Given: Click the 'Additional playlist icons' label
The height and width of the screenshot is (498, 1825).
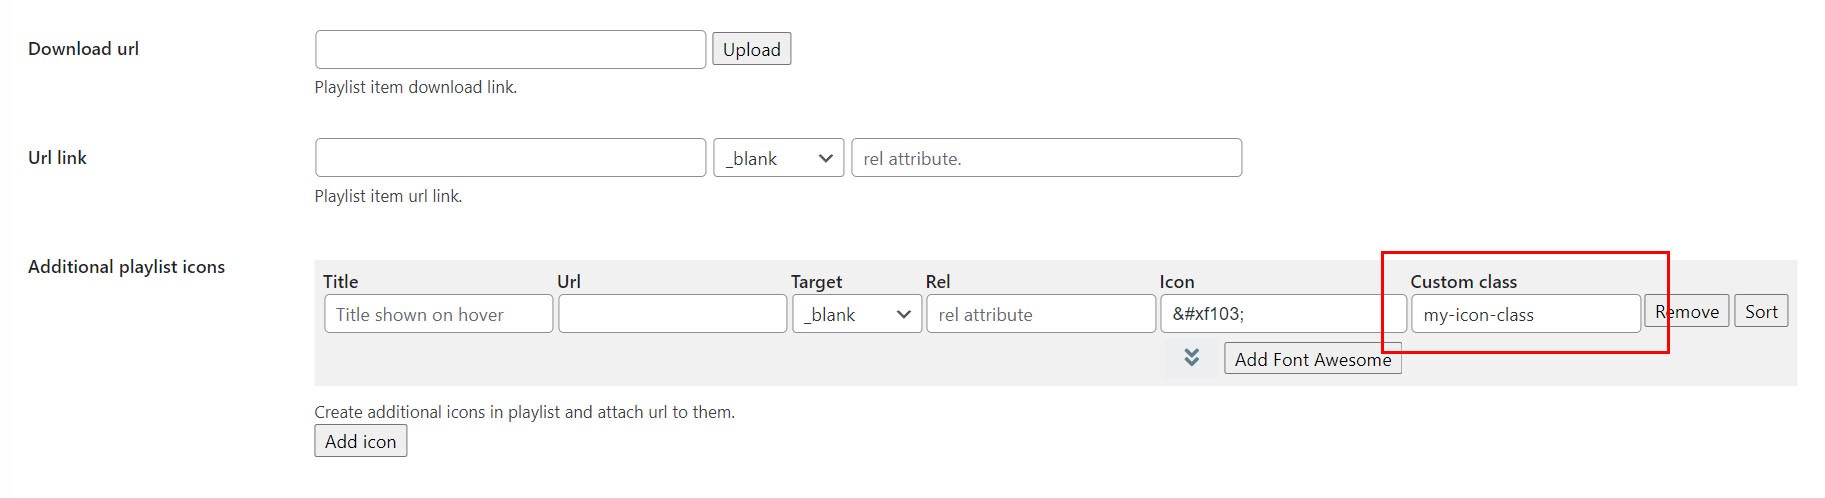Looking at the screenshot, I should (x=127, y=267).
